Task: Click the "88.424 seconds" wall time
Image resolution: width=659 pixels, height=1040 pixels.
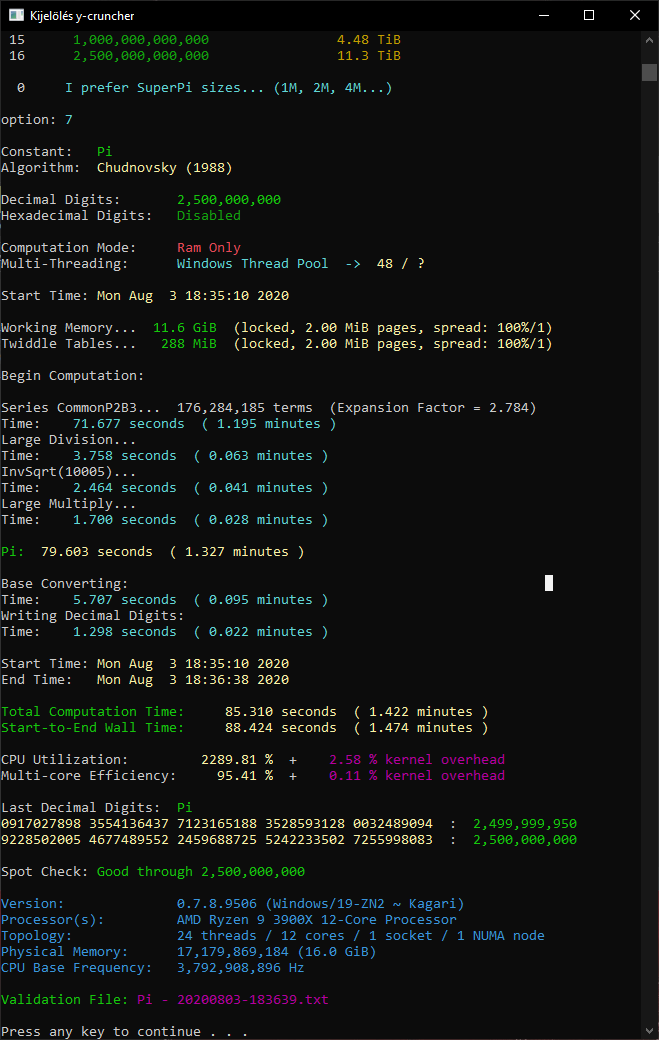Action: tap(281, 728)
